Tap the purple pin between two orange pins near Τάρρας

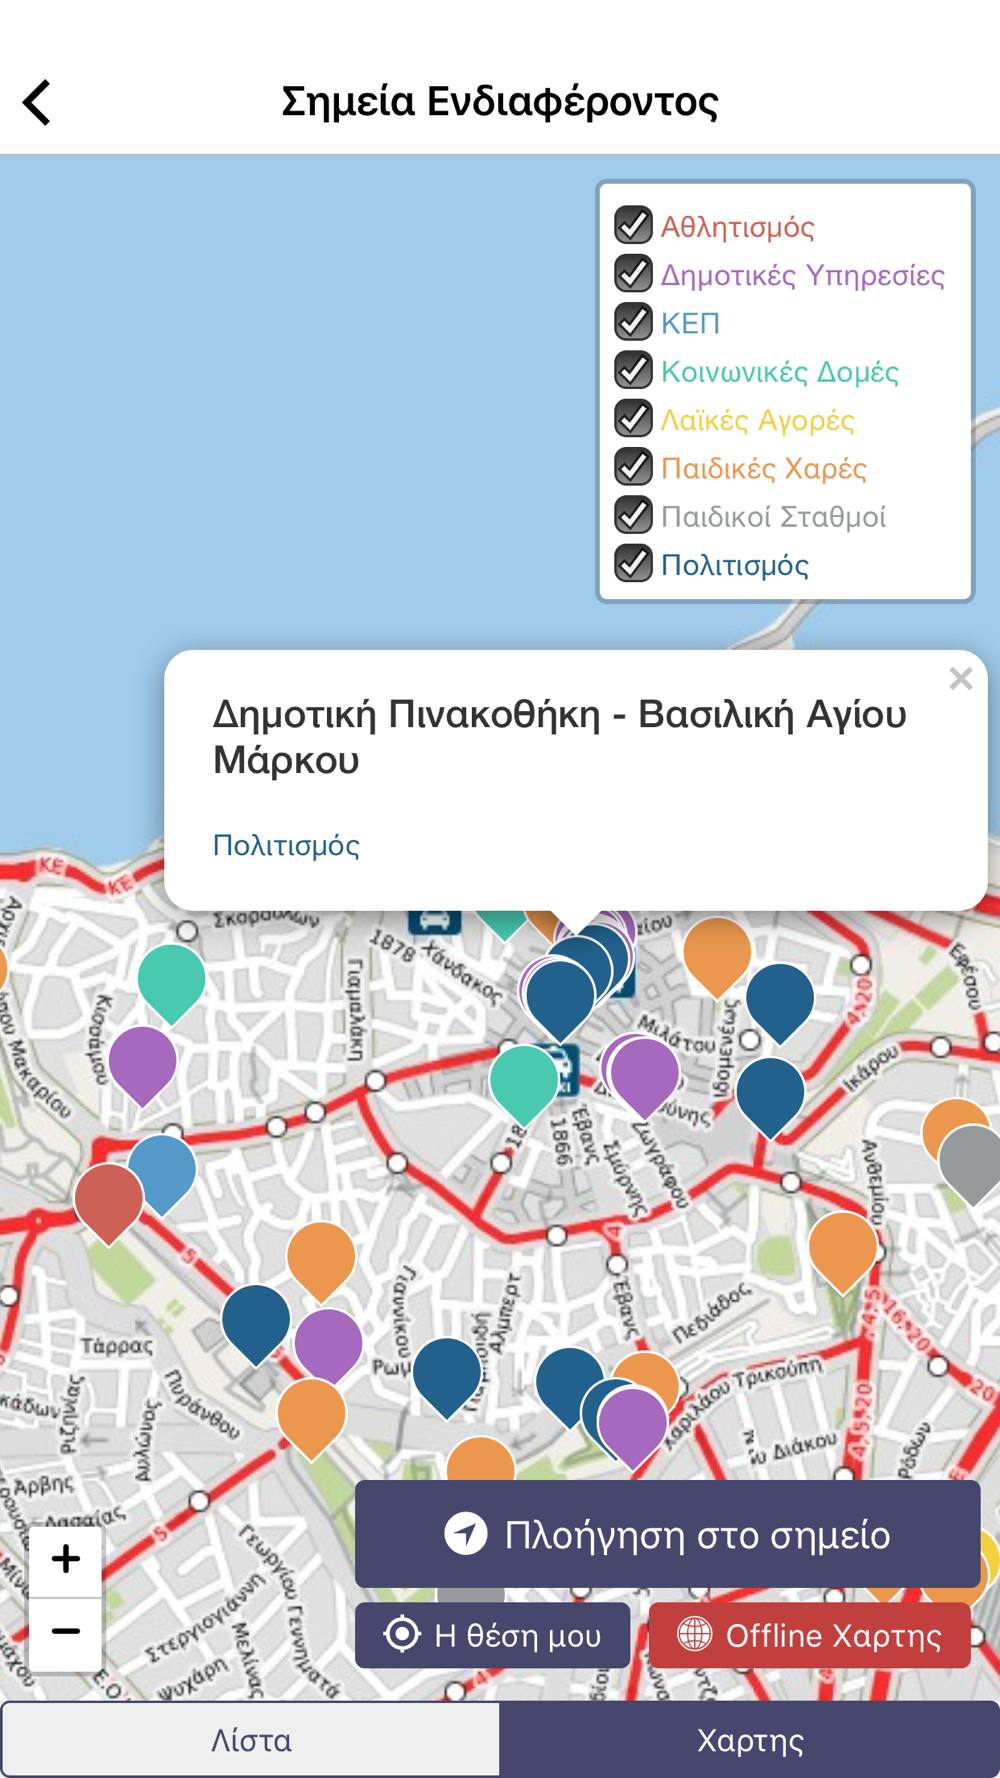pos(328,1346)
